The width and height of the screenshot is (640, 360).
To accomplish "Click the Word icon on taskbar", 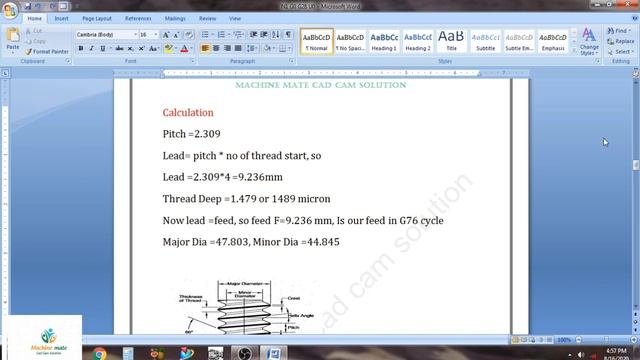I will click(x=273, y=353).
